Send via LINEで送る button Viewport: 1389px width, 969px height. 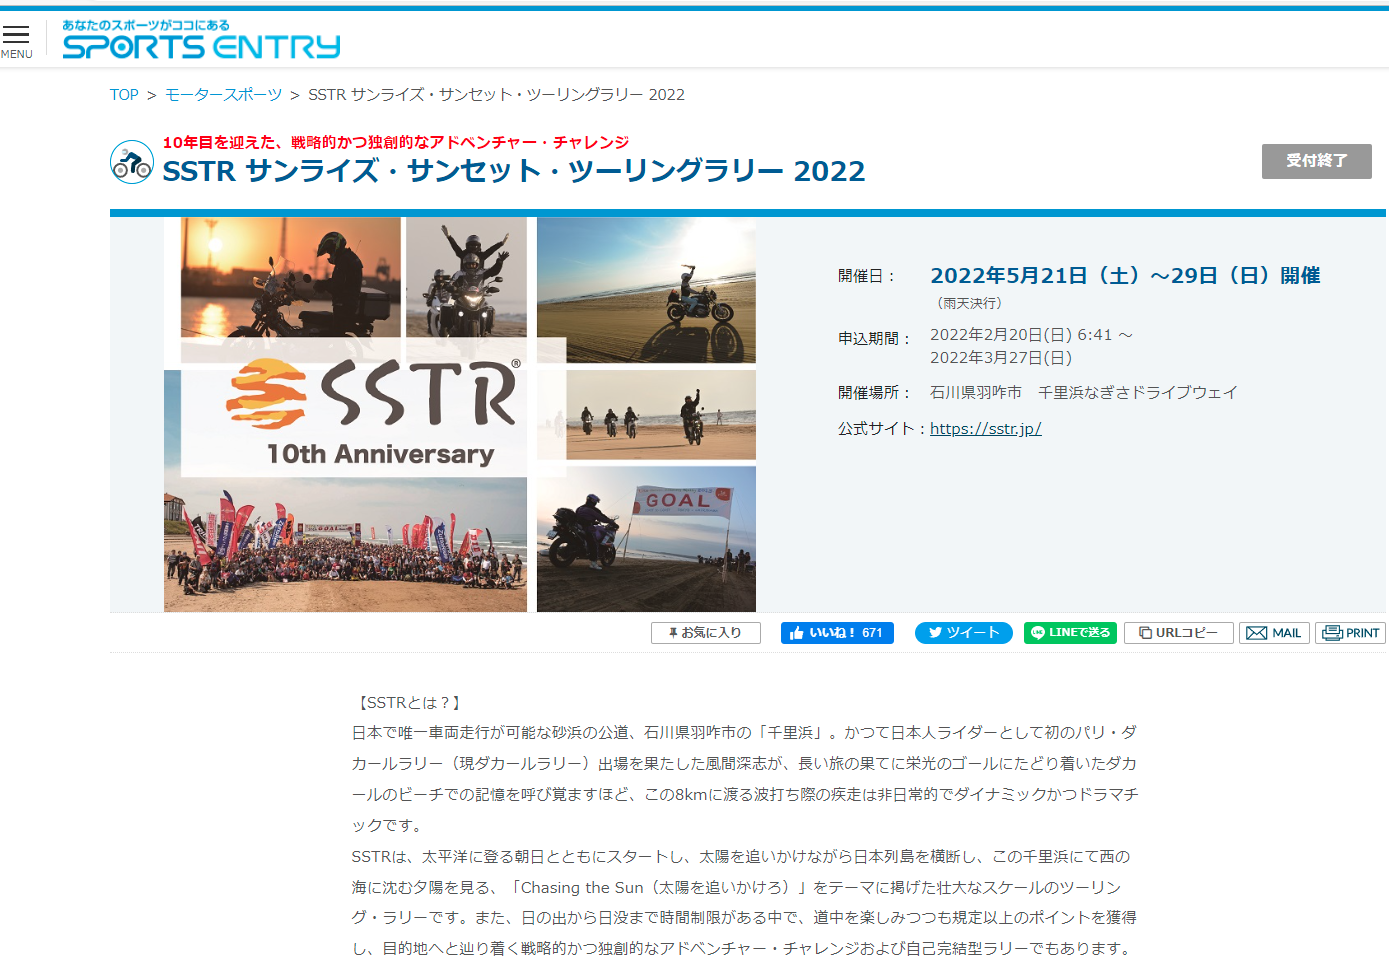pos(1070,633)
